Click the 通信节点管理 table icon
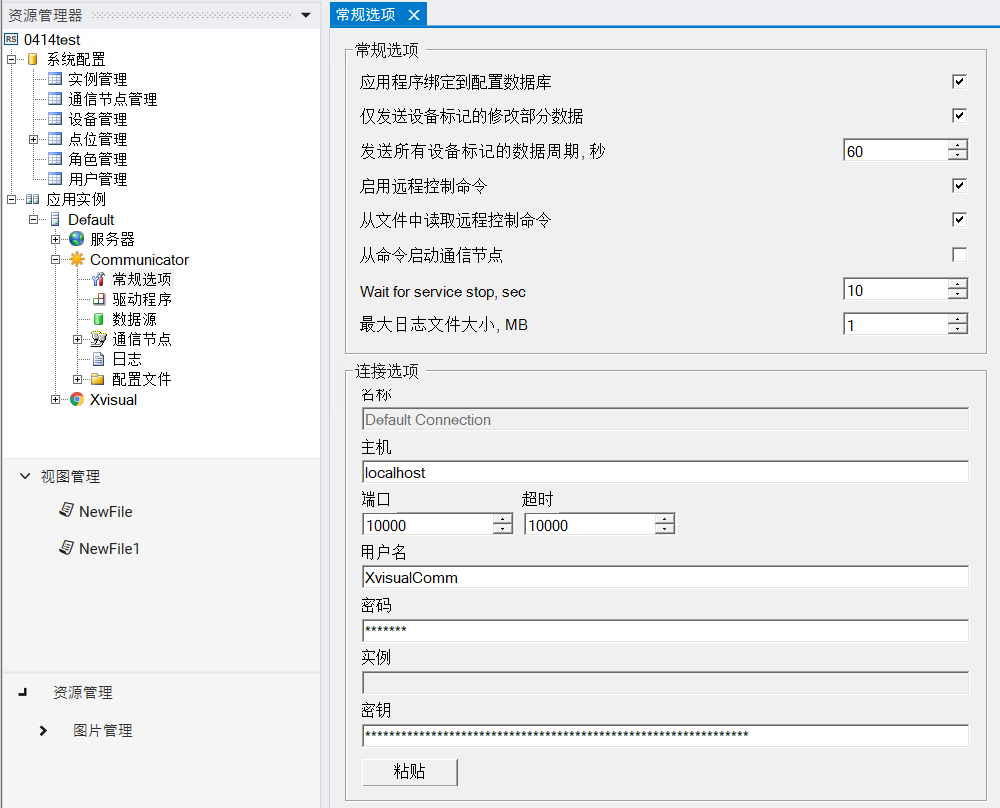The image size is (1000, 808). [55, 99]
